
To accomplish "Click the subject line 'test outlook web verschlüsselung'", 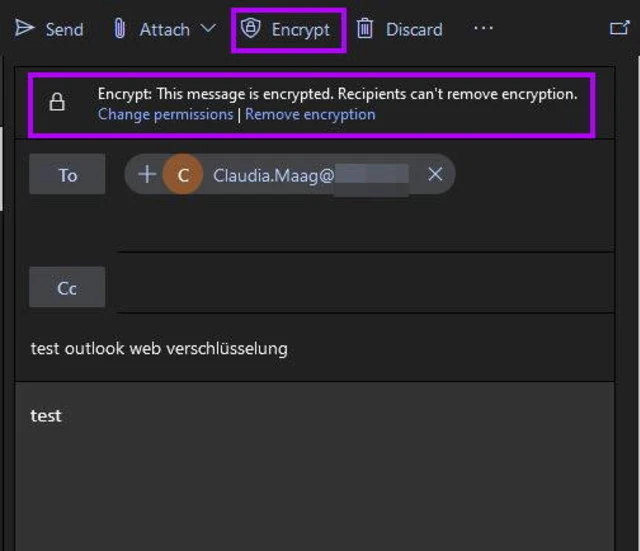I will (x=159, y=348).
